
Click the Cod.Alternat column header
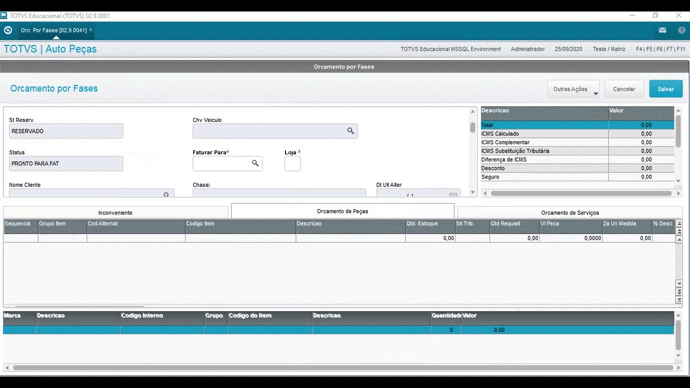[136, 226]
